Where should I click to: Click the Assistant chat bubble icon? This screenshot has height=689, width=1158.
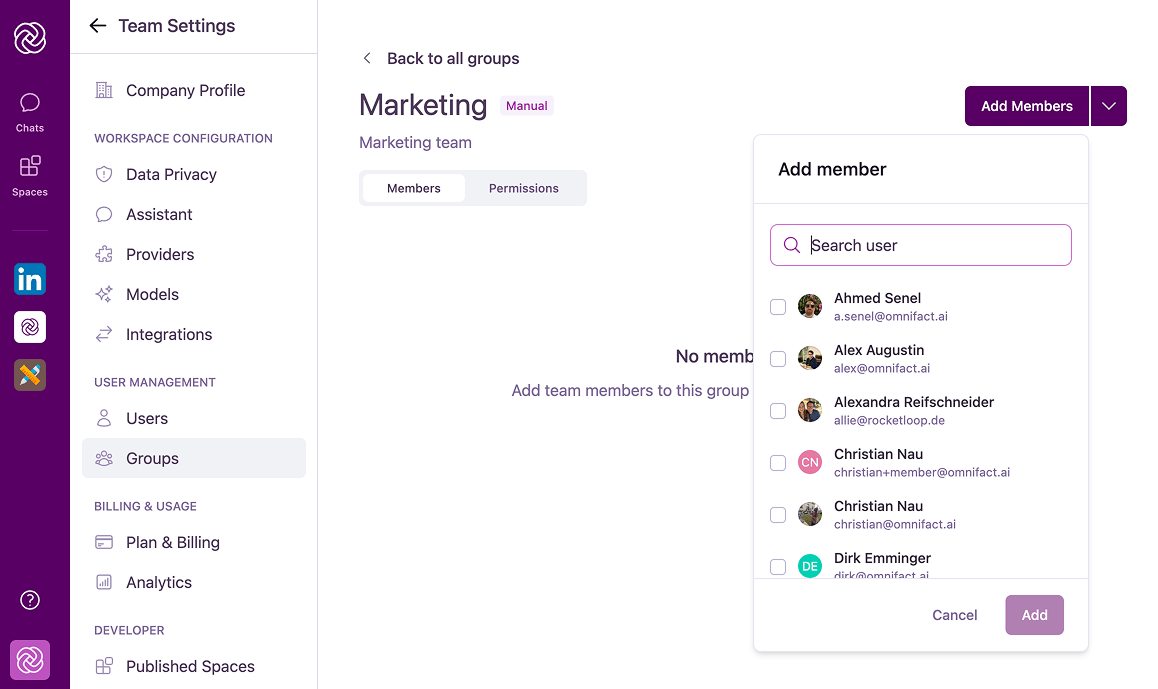tap(104, 214)
